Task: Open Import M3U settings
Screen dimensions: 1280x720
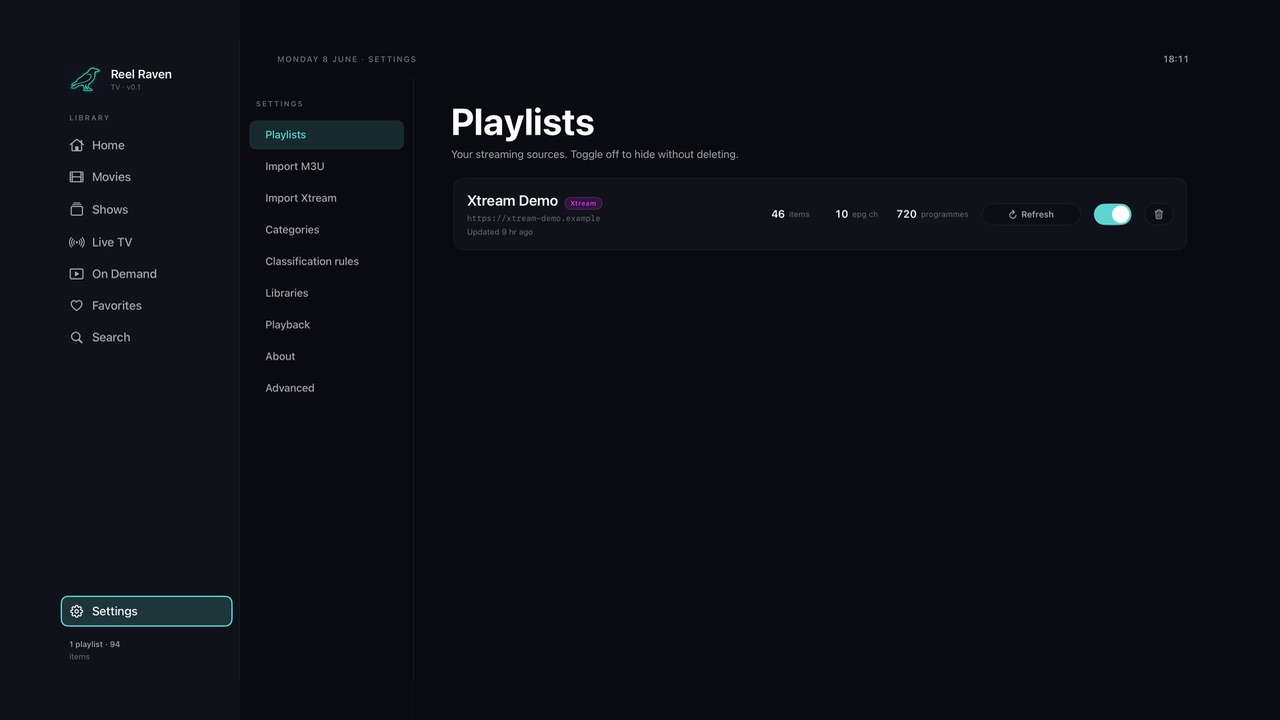Action: tap(326, 166)
